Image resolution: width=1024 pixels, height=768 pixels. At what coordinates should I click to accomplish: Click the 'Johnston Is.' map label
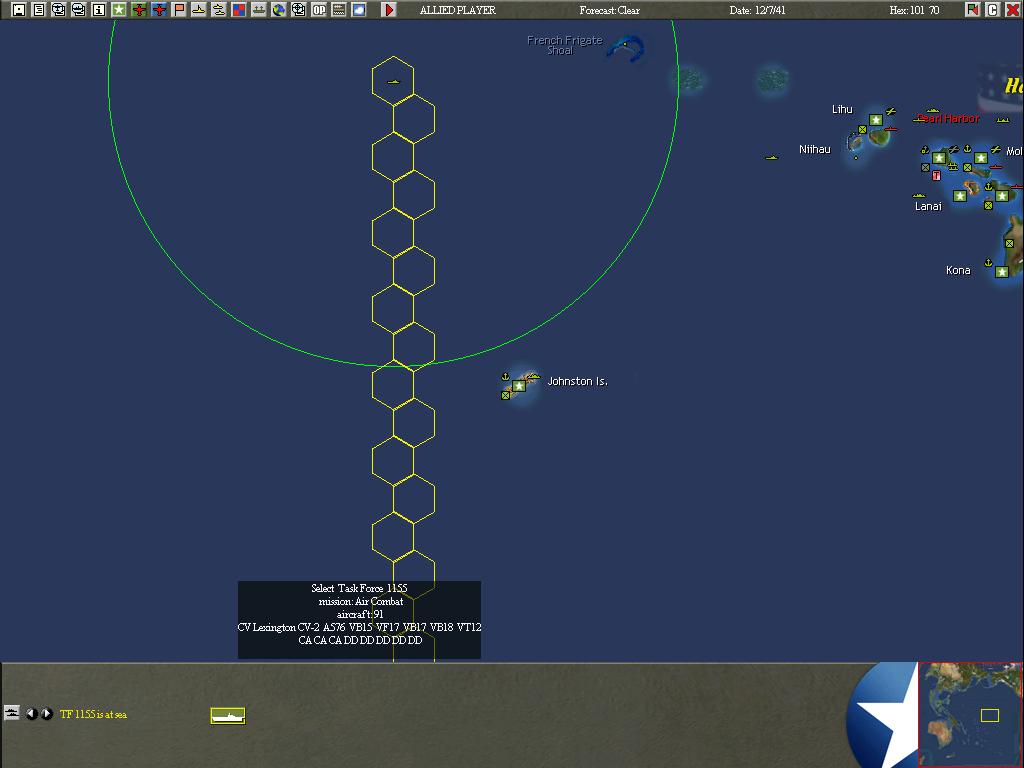tap(577, 381)
